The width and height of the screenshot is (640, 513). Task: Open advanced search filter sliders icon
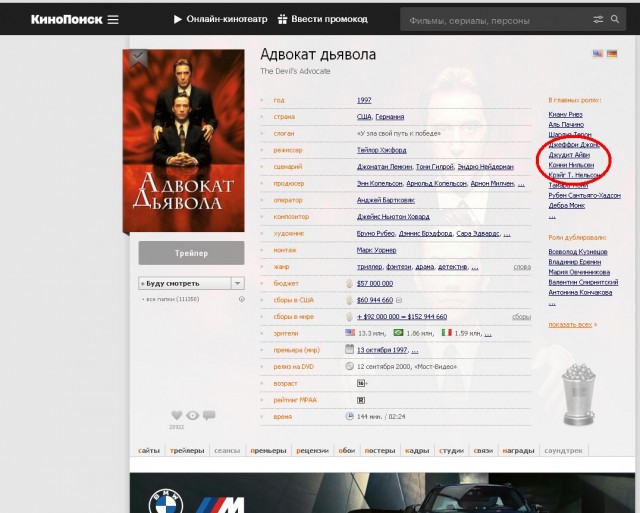click(x=598, y=19)
